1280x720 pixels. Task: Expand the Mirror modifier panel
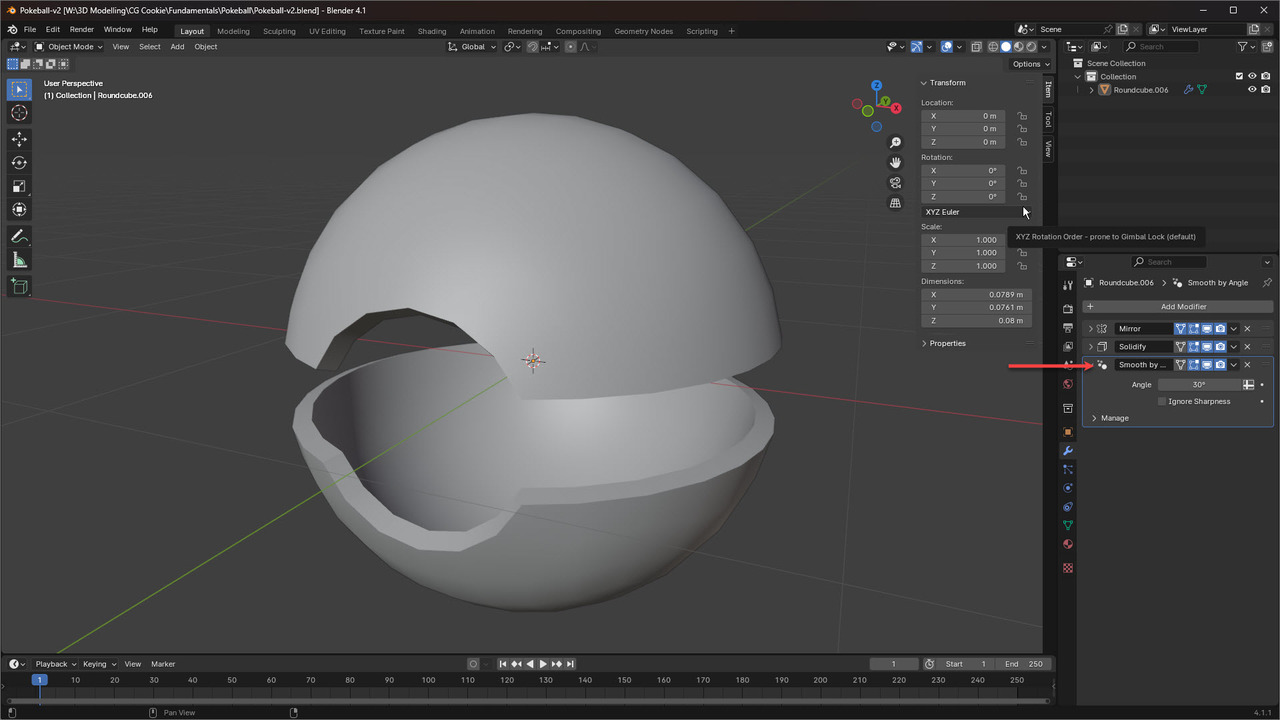pos(1090,329)
